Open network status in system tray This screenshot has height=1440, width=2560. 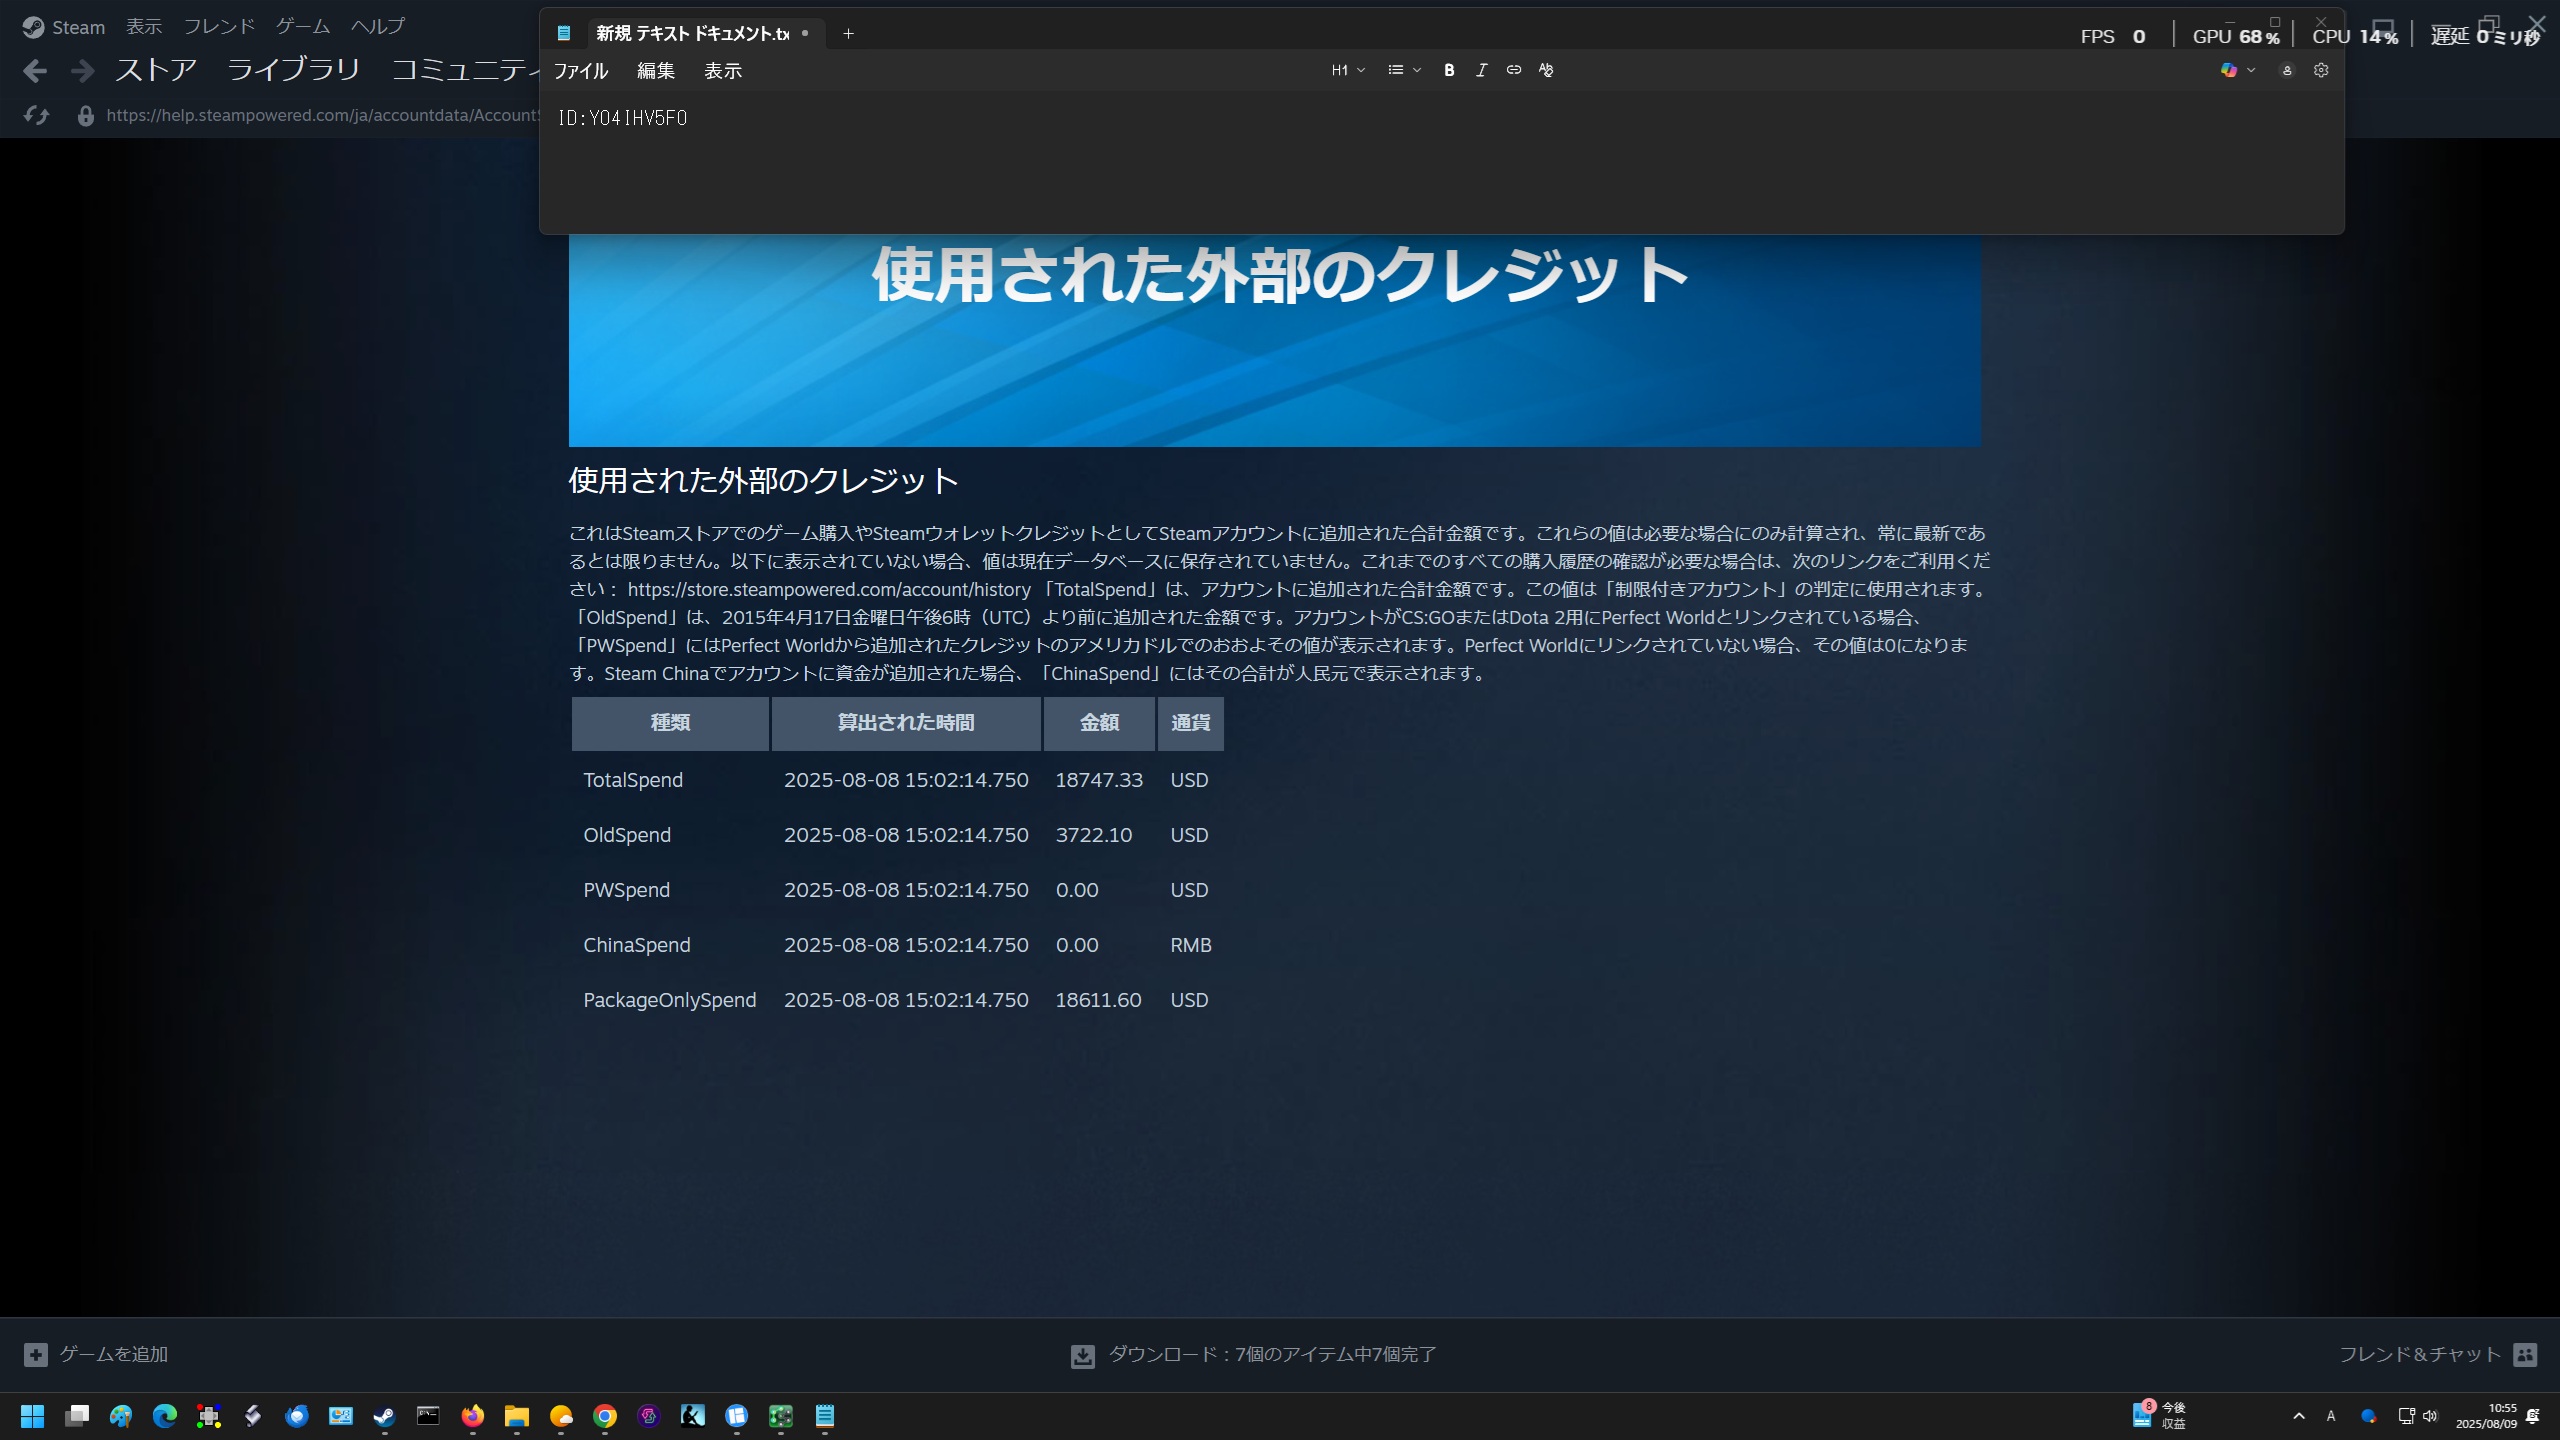click(2406, 1416)
